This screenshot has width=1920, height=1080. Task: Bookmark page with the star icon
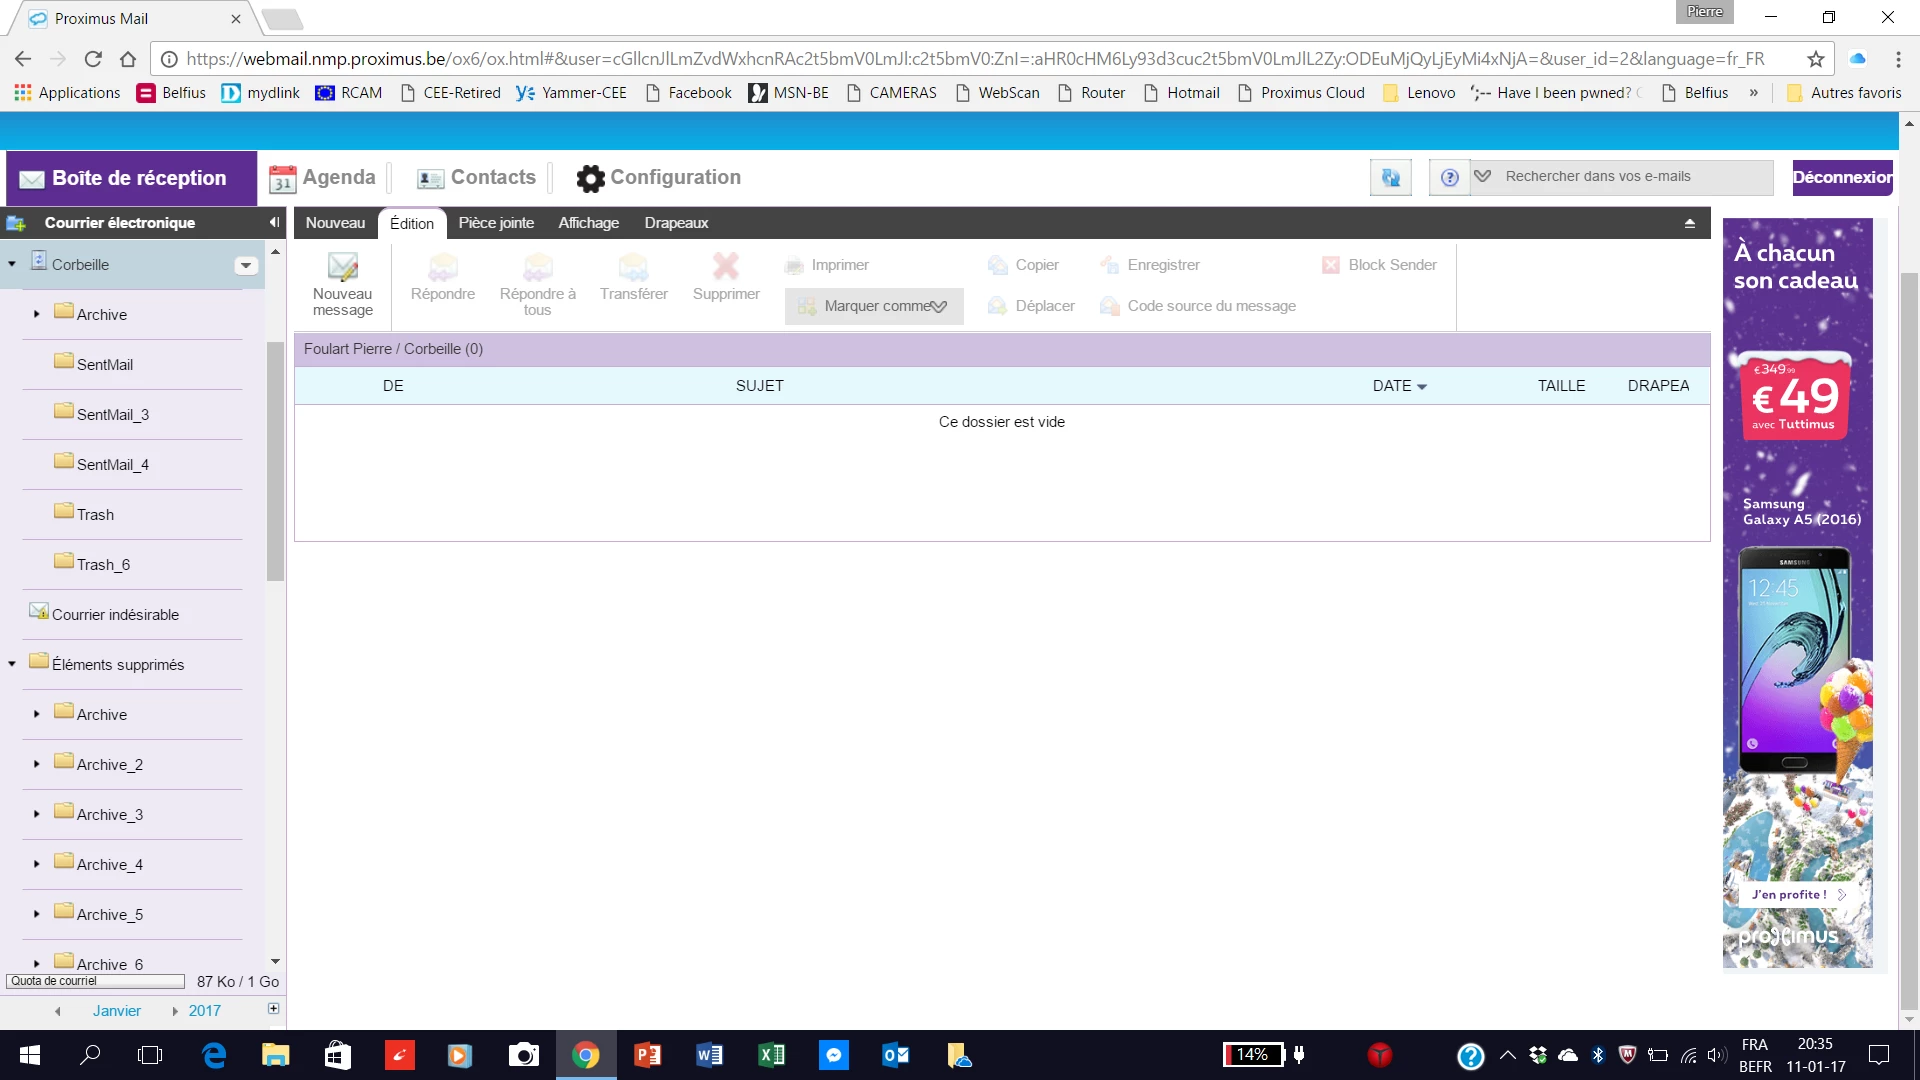pyautogui.click(x=1816, y=59)
